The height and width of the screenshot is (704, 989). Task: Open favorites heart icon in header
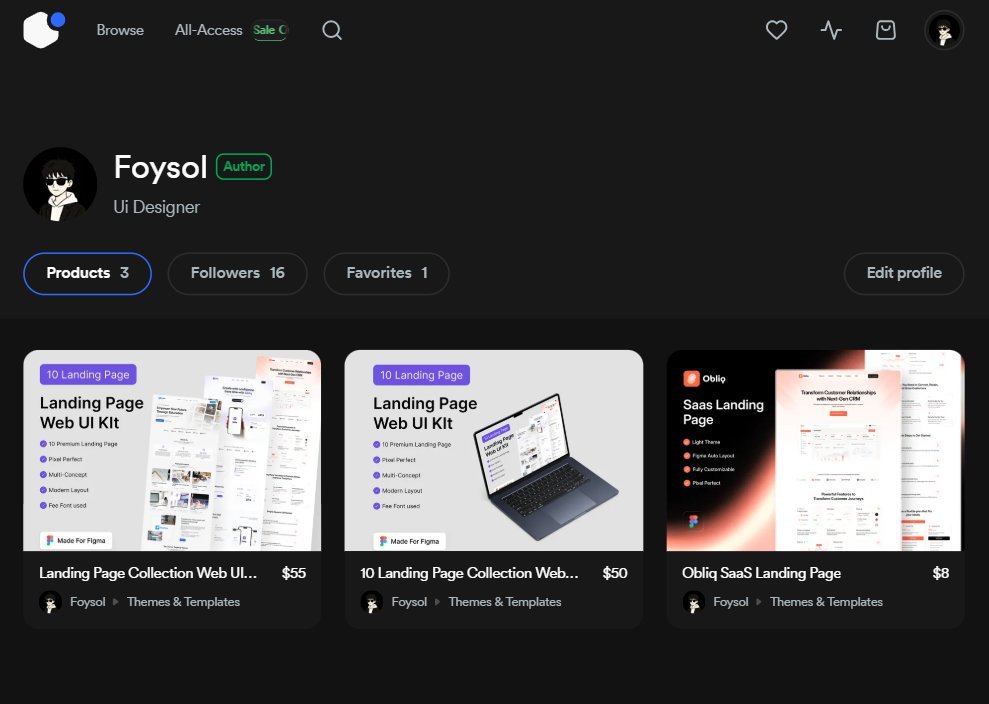click(776, 30)
